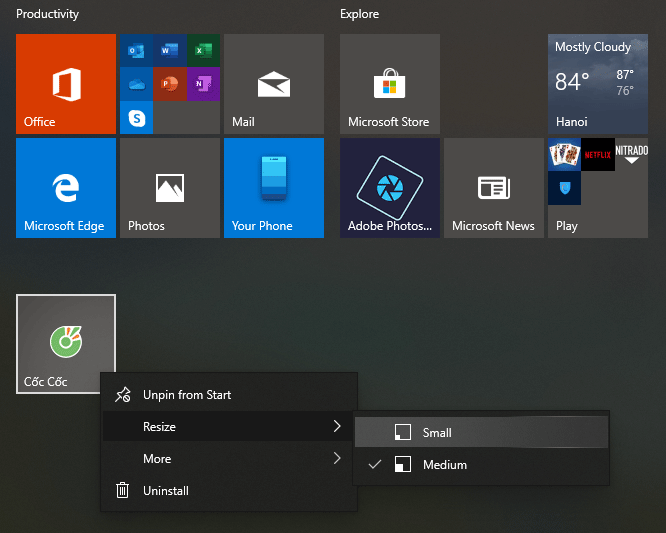Launch Outlook from the Office folder tile

(x=136, y=51)
